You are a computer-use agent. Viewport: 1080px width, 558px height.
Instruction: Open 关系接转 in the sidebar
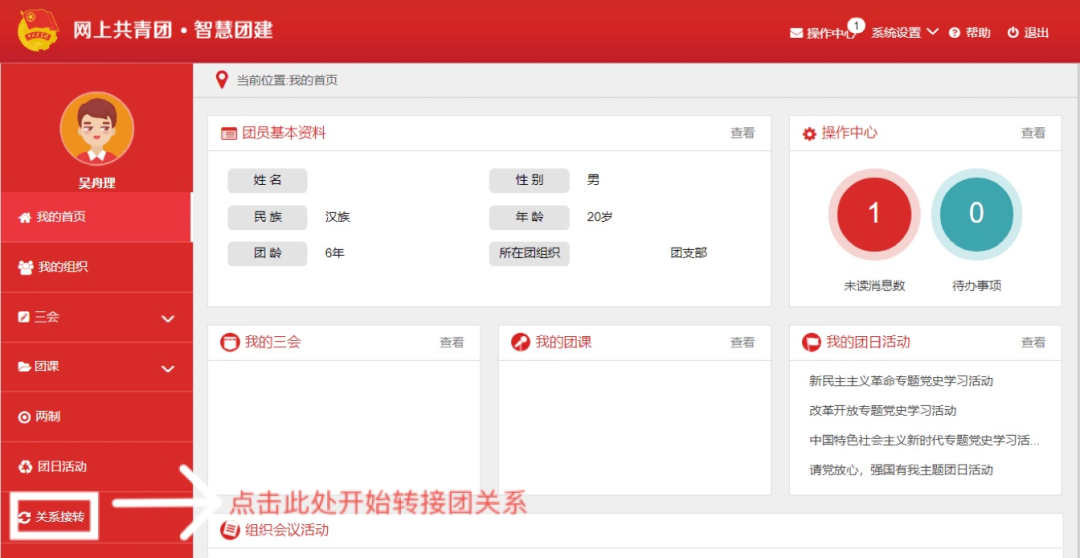[x=60, y=517]
